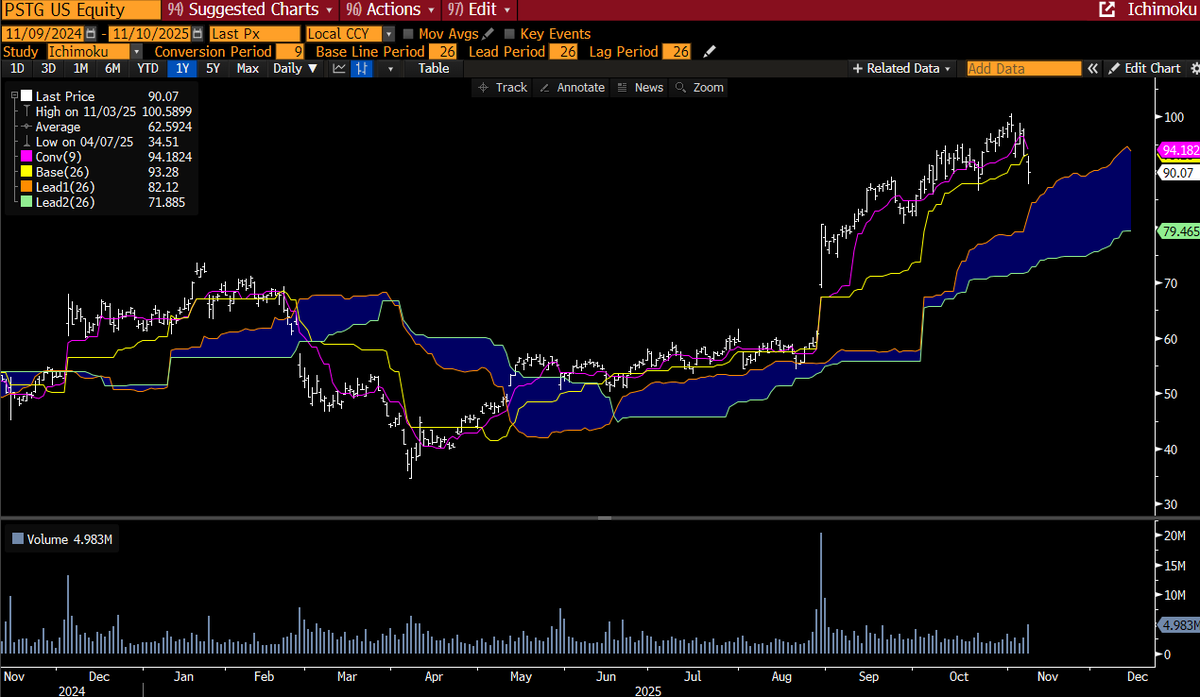Image resolution: width=1200 pixels, height=697 pixels.
Task: Click the Base(26) yellow color swatch
Action: point(27,172)
